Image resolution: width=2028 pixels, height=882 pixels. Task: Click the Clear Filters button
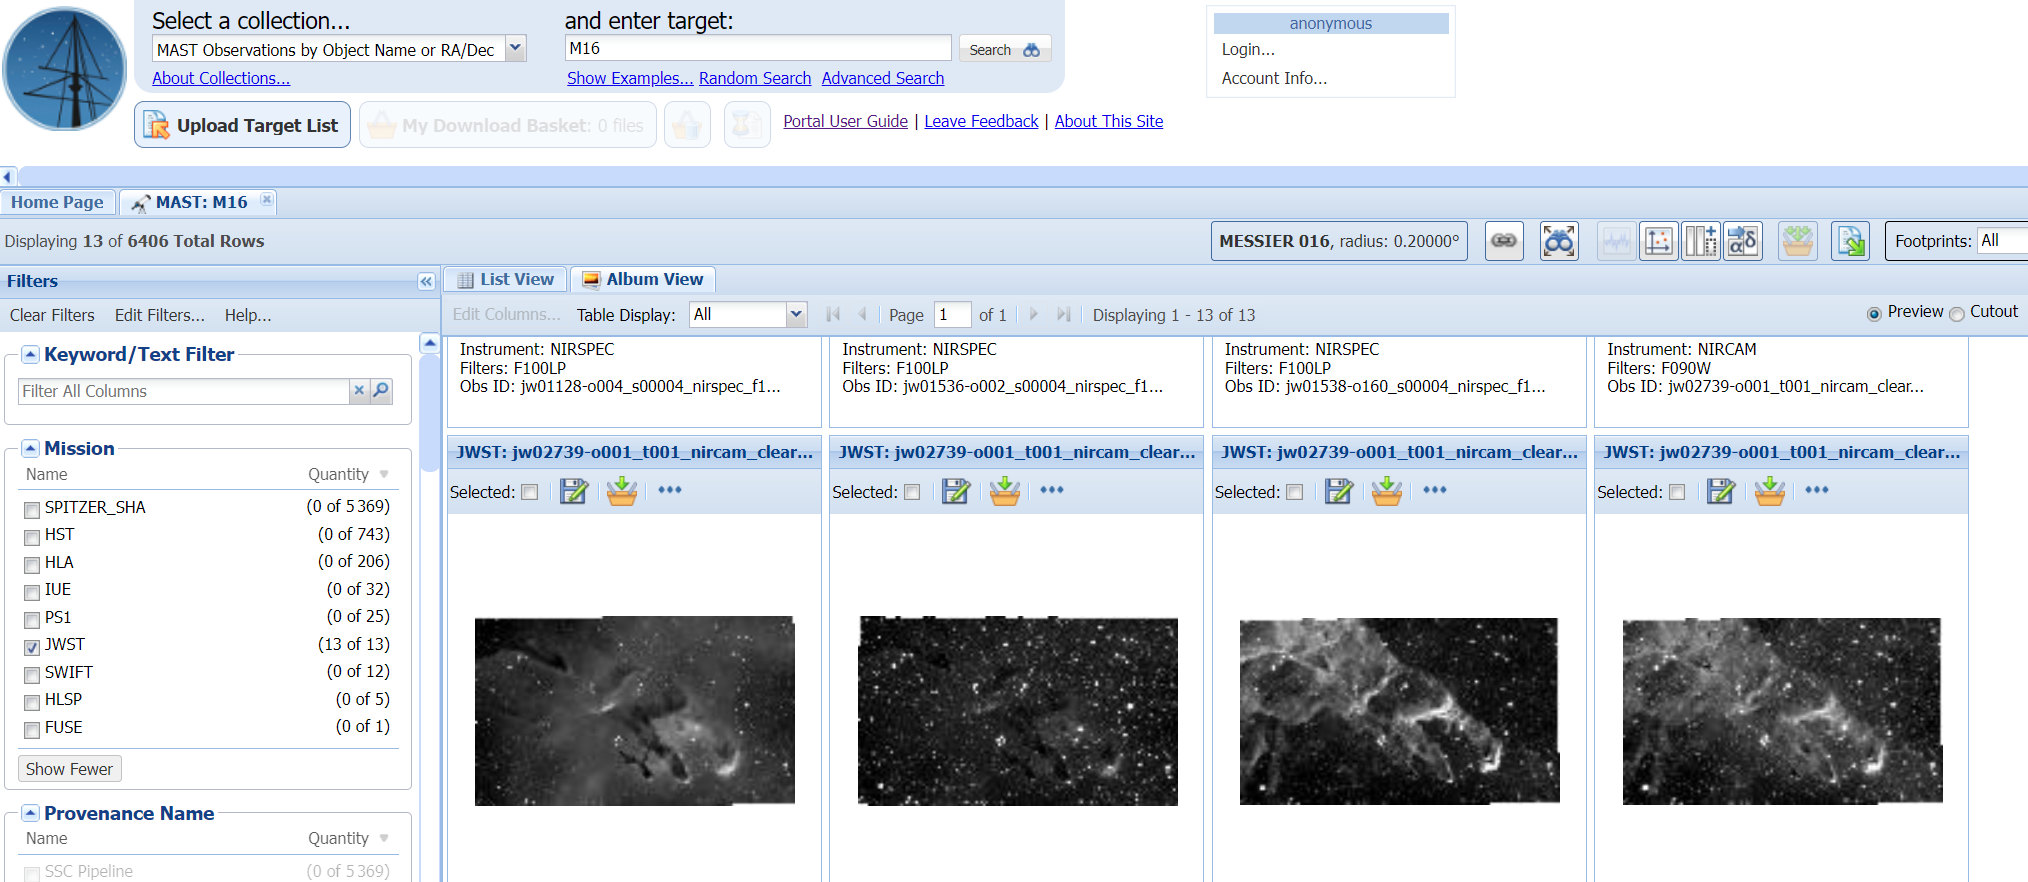tap(52, 315)
